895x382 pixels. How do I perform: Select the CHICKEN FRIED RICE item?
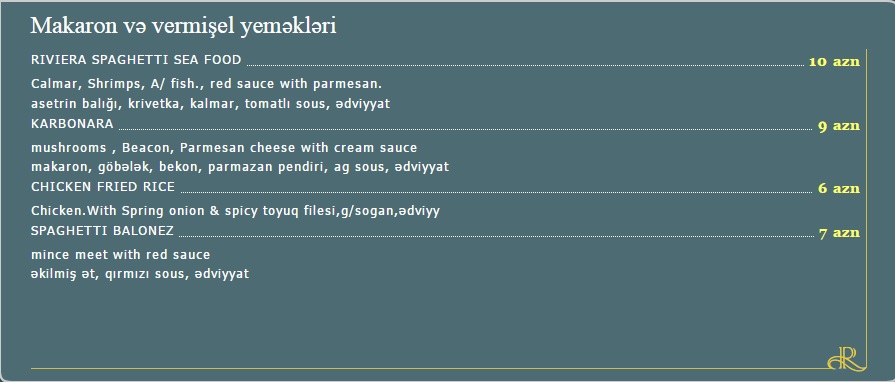[103, 187]
